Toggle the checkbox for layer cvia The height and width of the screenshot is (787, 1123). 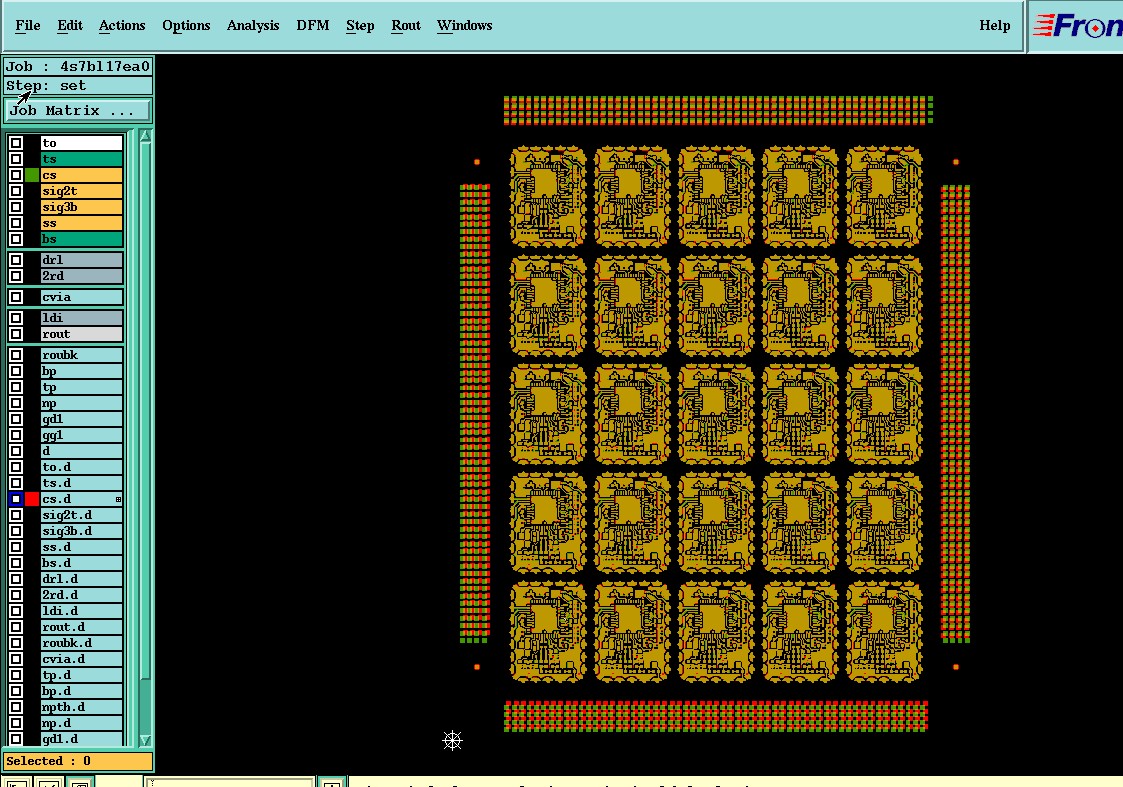[16, 297]
